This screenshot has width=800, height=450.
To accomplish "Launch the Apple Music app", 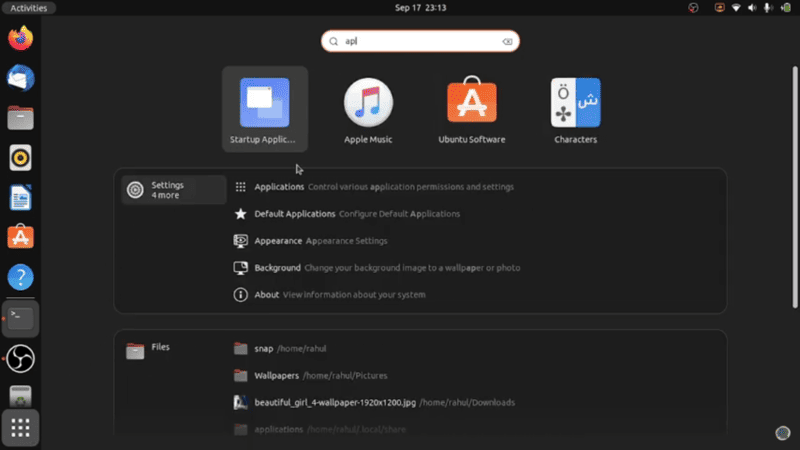I will pos(368,109).
